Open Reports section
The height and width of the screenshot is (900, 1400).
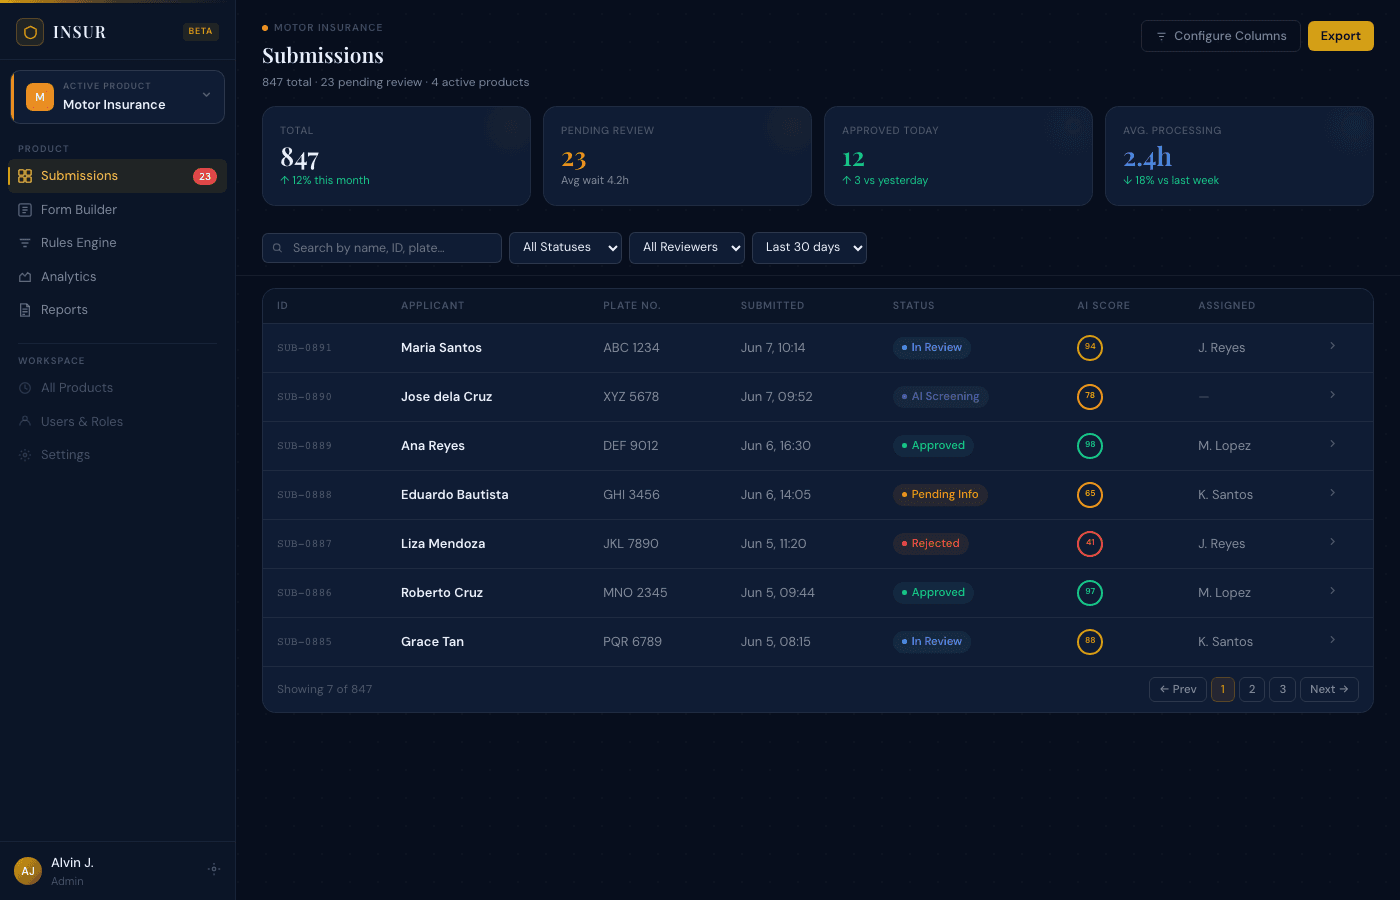click(117, 310)
